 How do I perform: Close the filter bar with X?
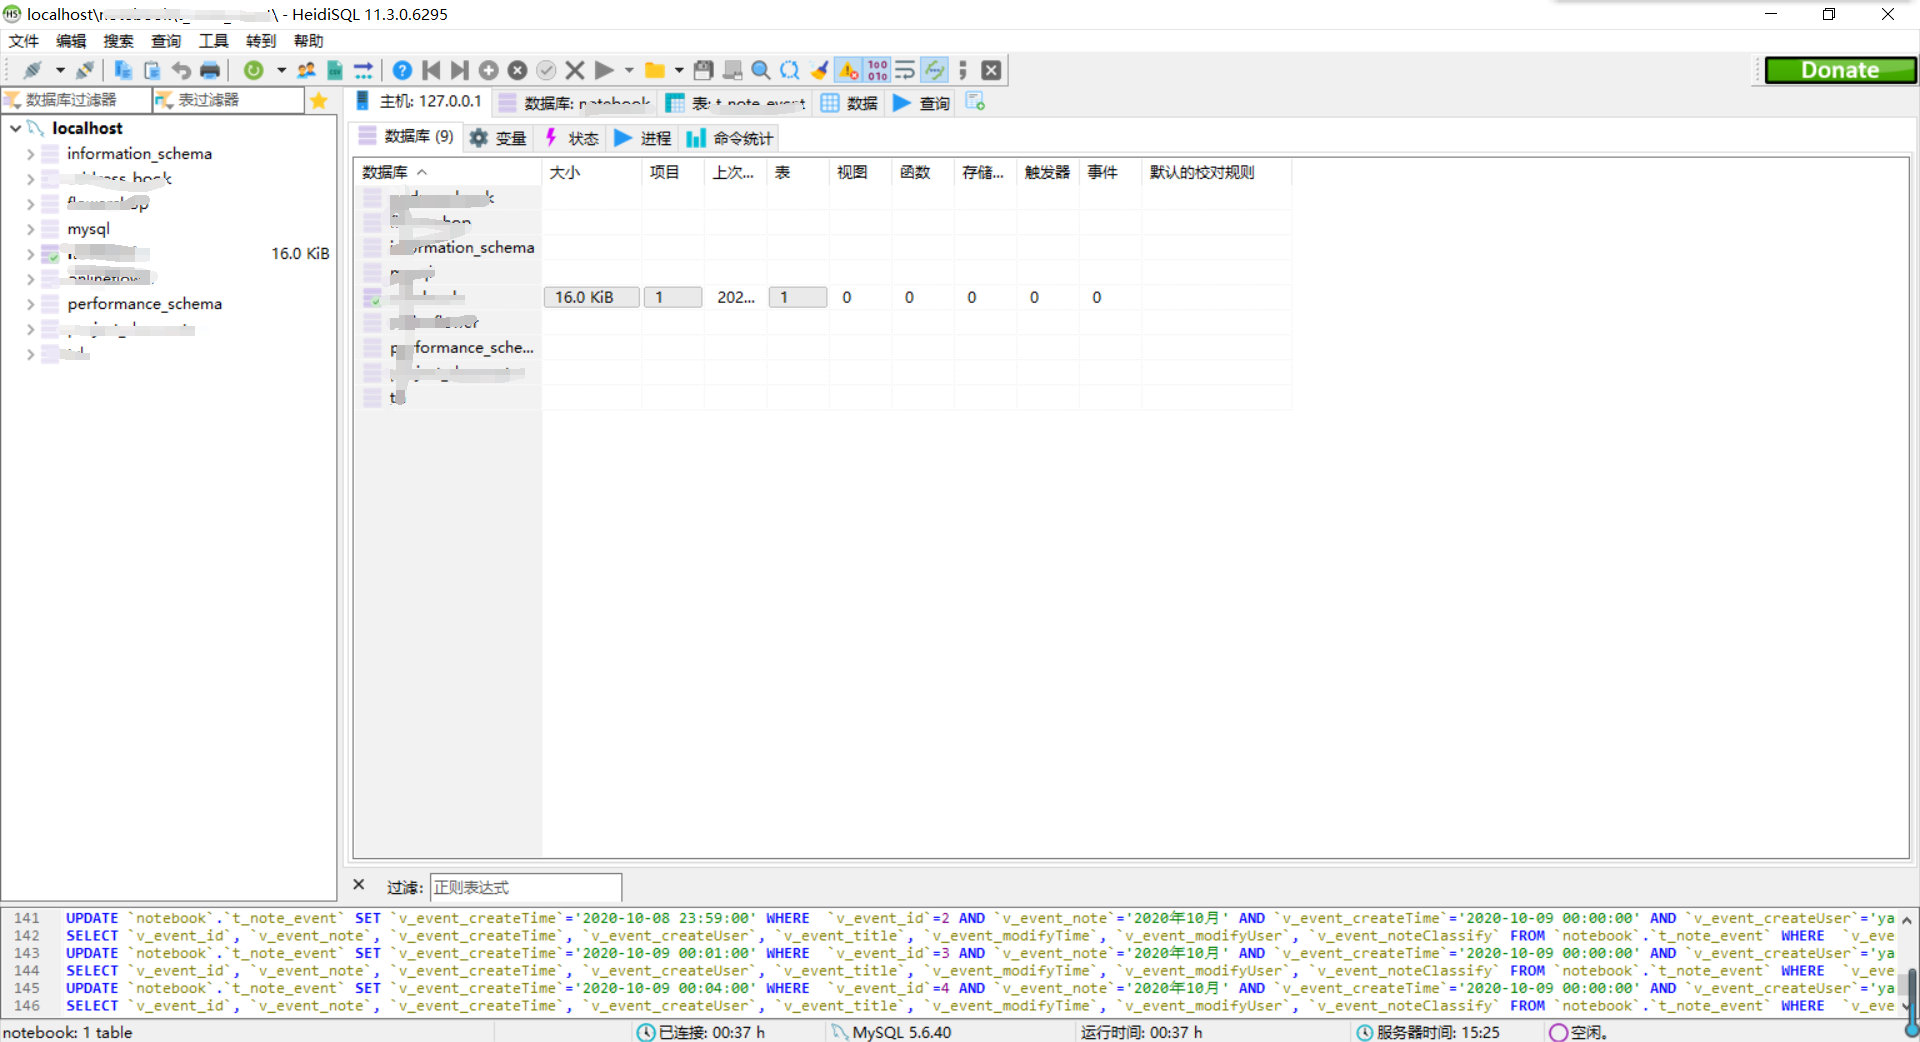click(359, 885)
